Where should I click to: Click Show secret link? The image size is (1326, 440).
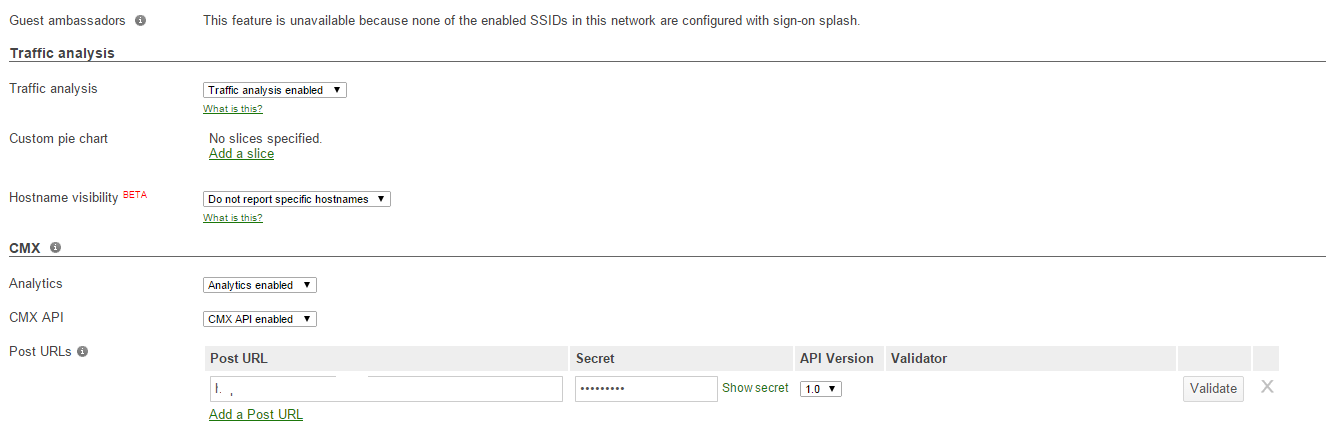(755, 388)
